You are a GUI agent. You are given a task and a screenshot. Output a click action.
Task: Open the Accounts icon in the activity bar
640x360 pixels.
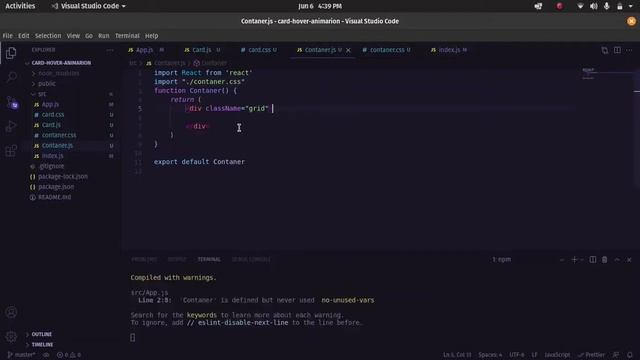[x=11, y=312]
